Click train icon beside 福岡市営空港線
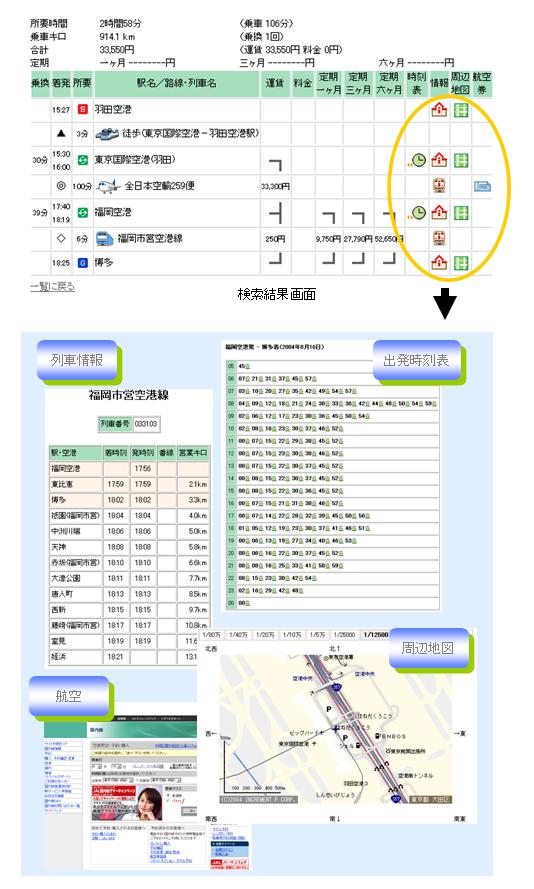 pyautogui.click(x=104, y=239)
